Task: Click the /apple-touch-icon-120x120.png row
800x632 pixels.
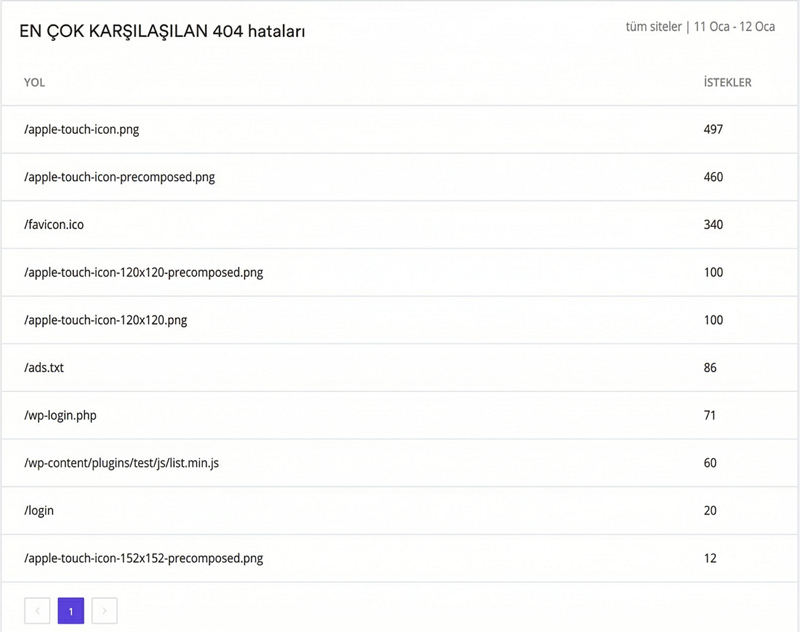Action: point(106,320)
